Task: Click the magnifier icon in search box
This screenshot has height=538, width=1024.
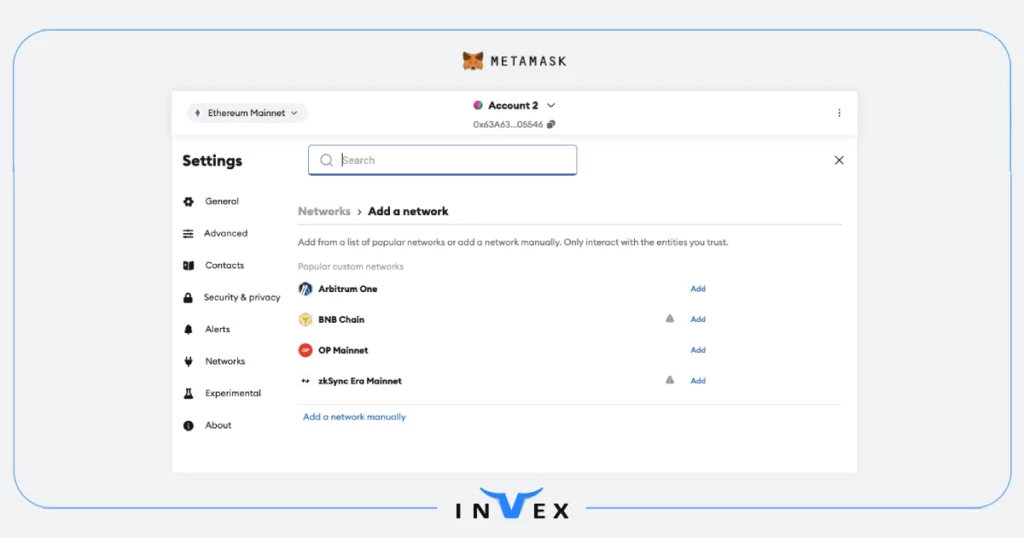Action: (x=327, y=160)
